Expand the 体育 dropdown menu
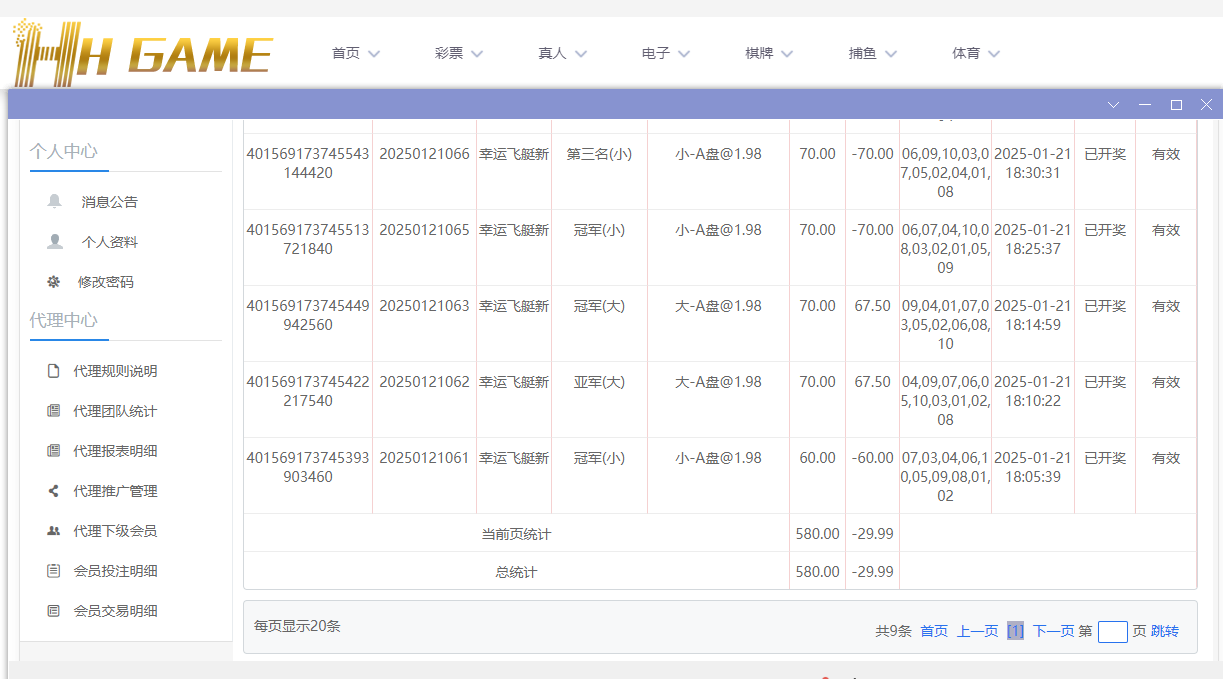This screenshot has width=1223, height=679. coord(976,54)
